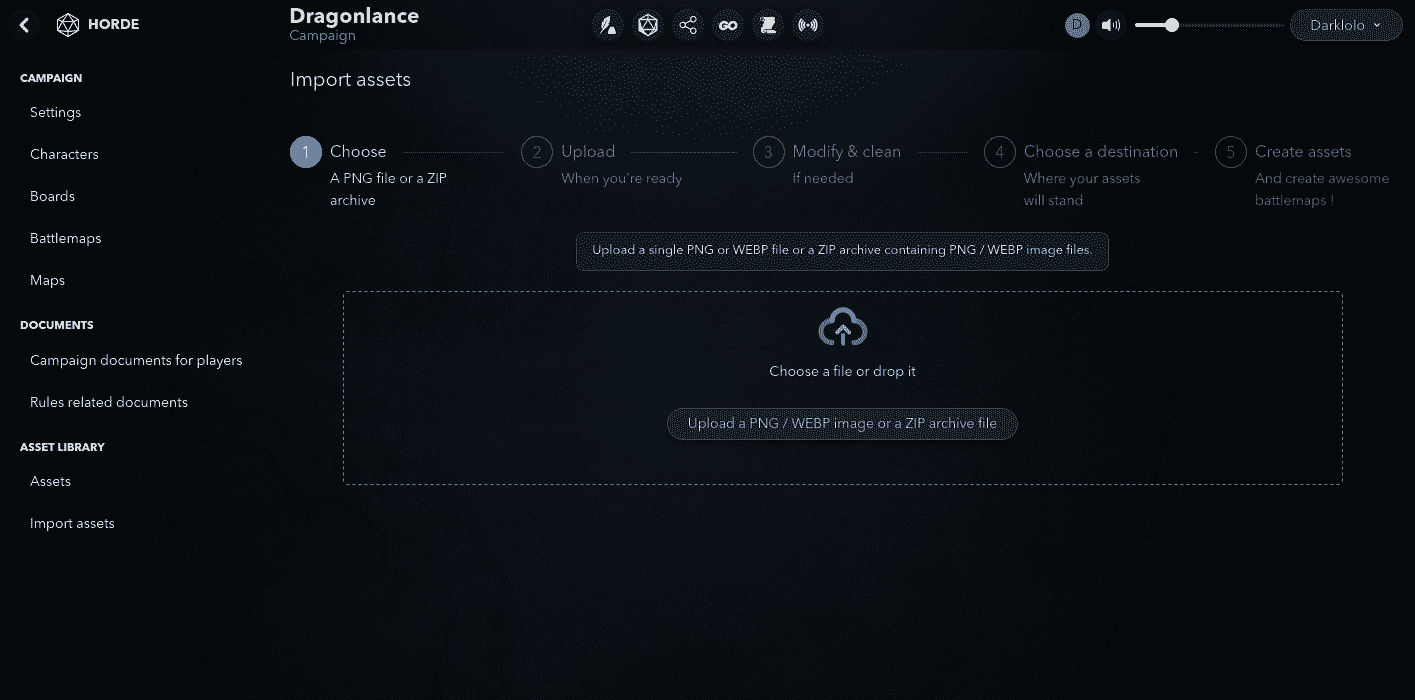
Task: Select Assets under Asset Library
Action: coord(50,481)
